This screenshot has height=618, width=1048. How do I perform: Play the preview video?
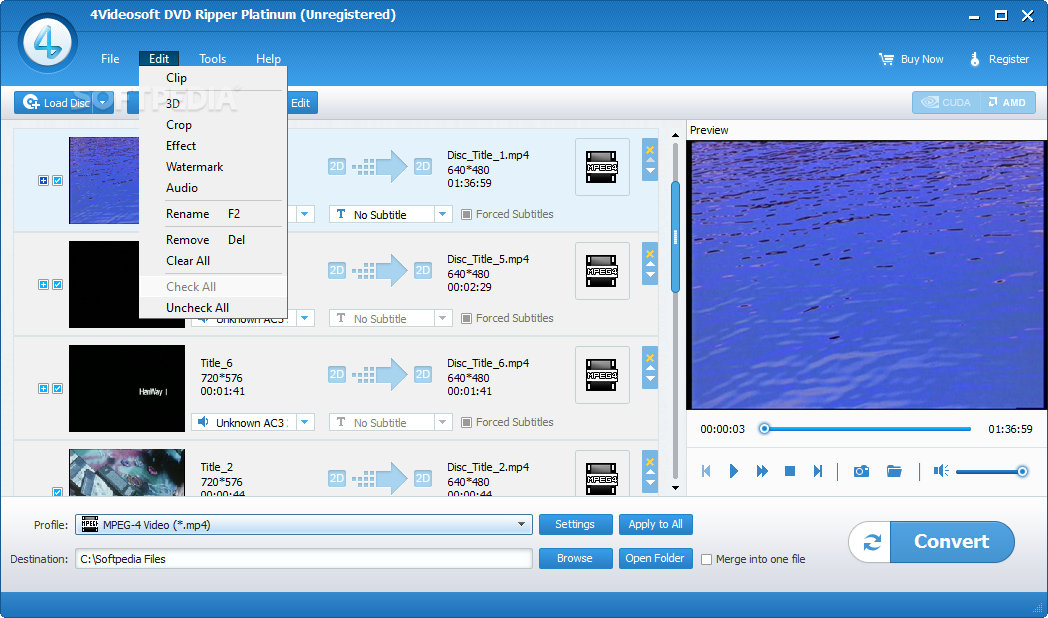(x=733, y=471)
